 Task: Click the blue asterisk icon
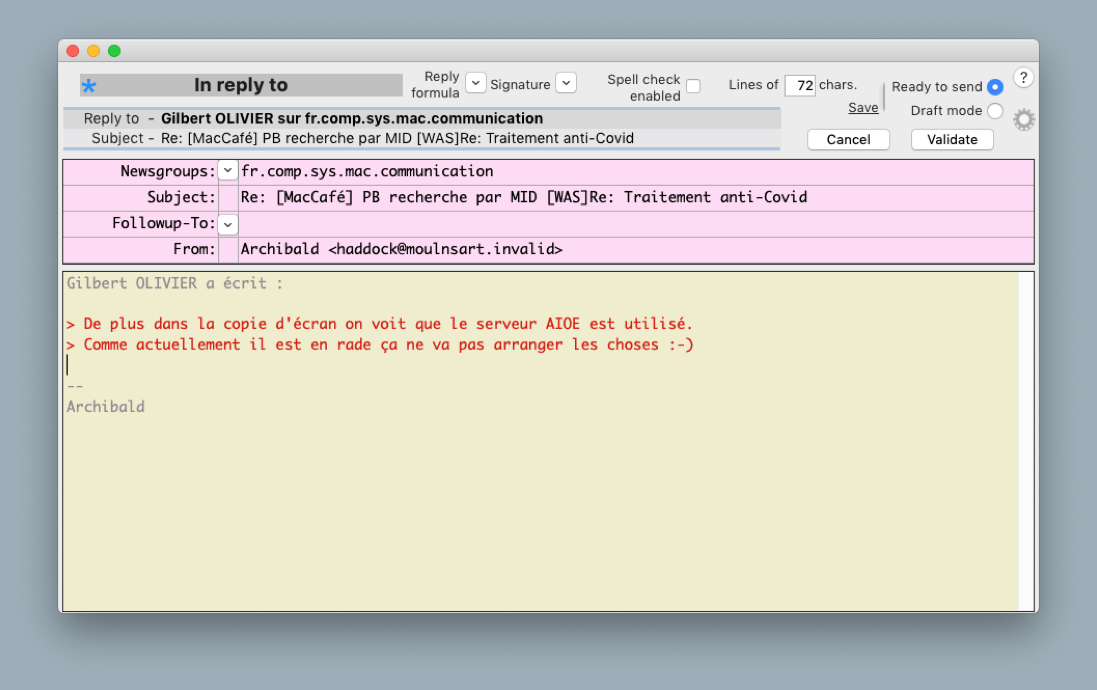click(x=89, y=86)
